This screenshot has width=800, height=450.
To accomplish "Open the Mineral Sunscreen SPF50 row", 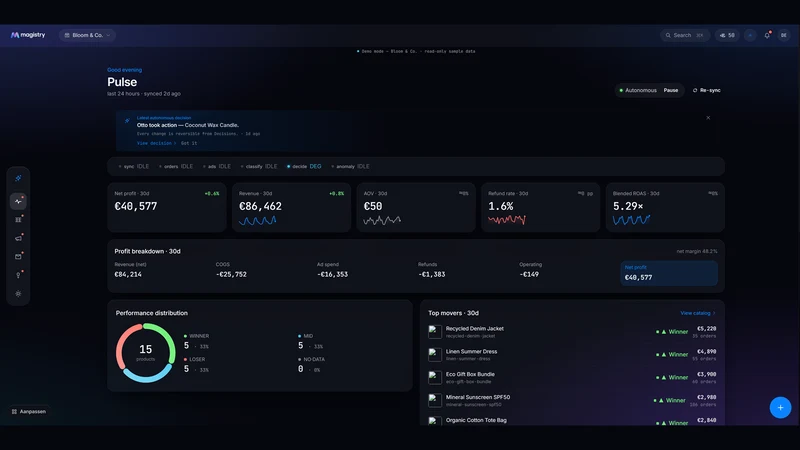I will 572,401.
